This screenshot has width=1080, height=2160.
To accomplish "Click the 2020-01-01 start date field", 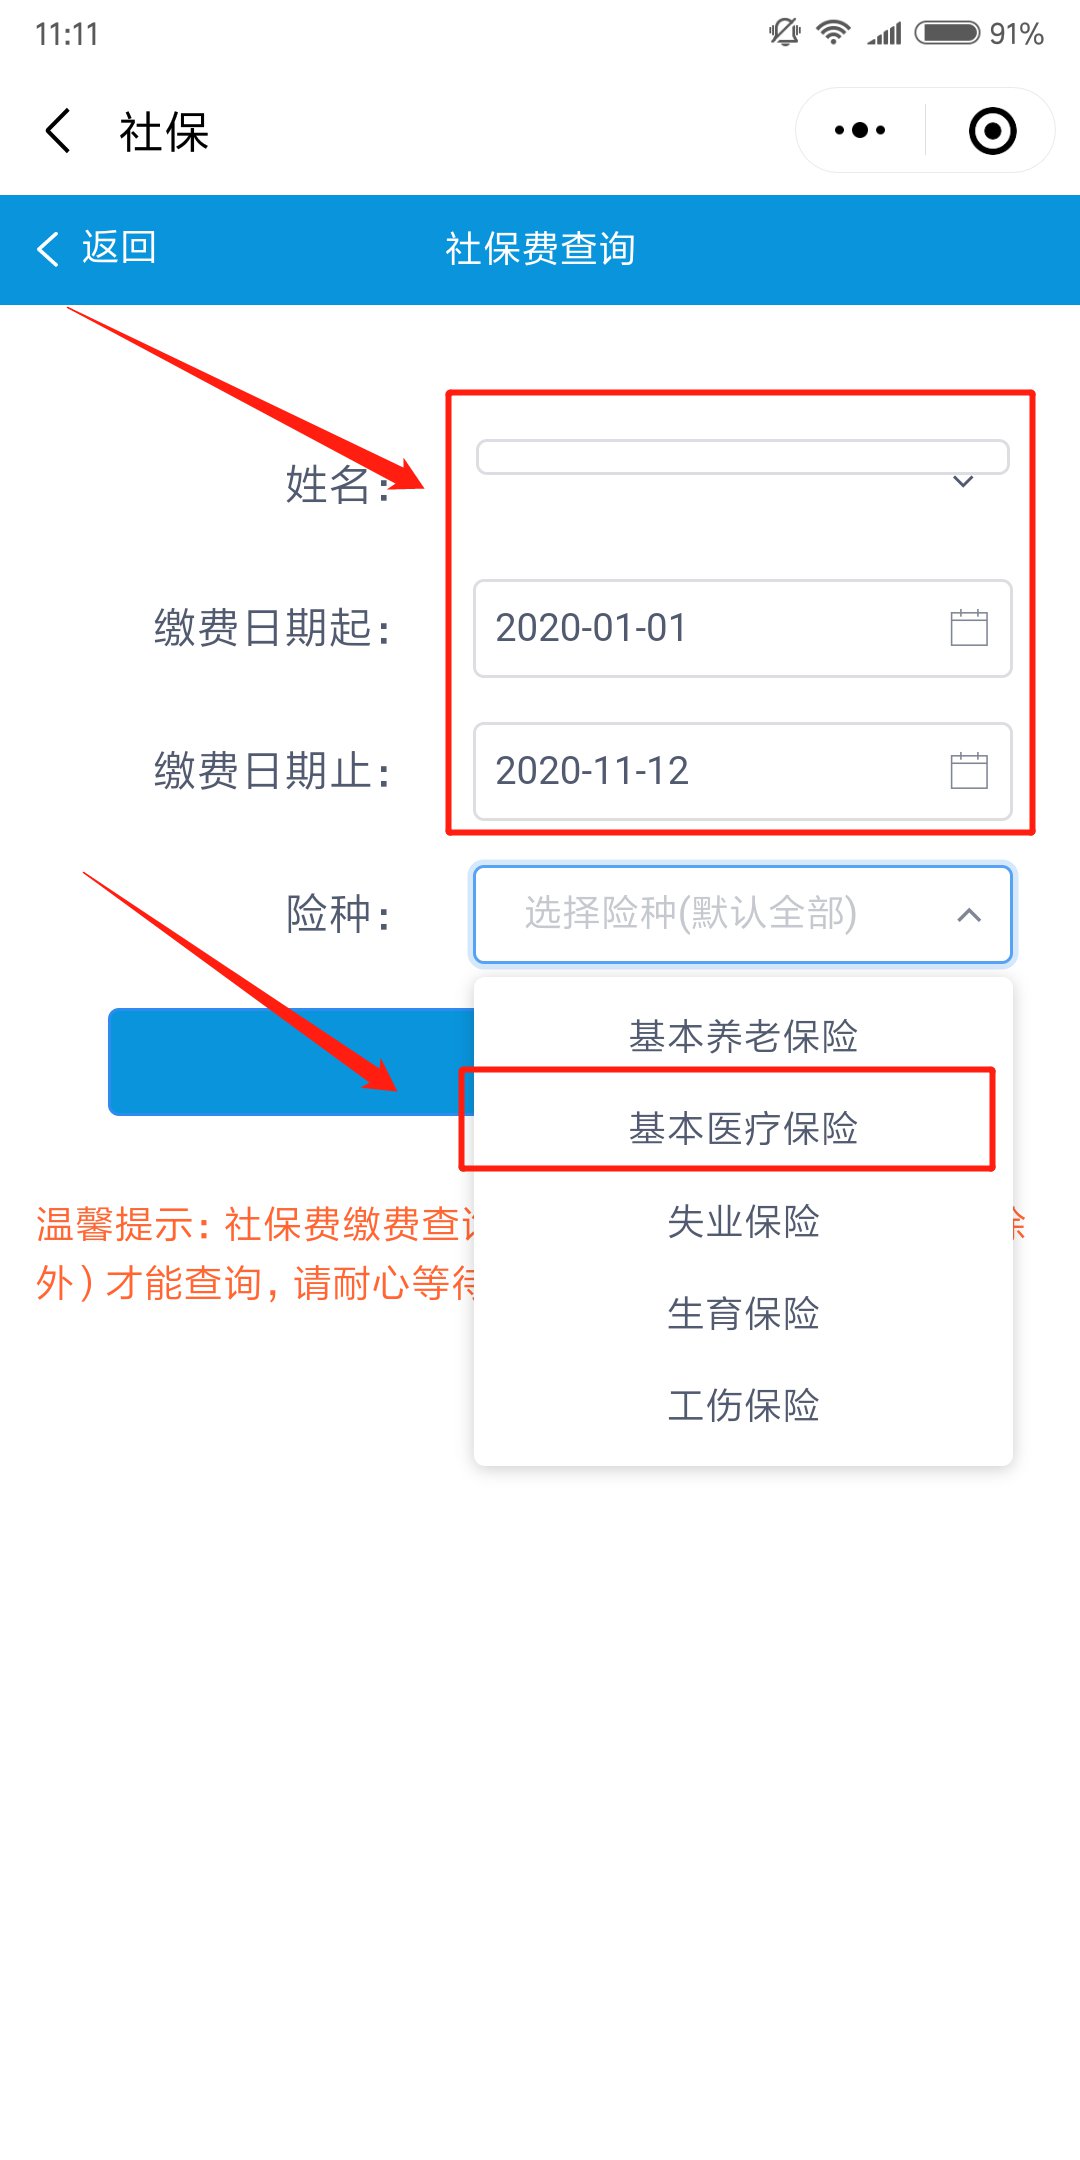I will 742,628.
